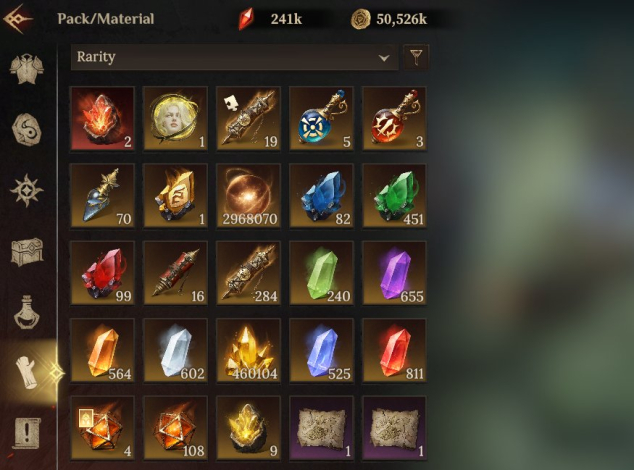Click the dropdown chevron arrow beside Rarity

384,58
